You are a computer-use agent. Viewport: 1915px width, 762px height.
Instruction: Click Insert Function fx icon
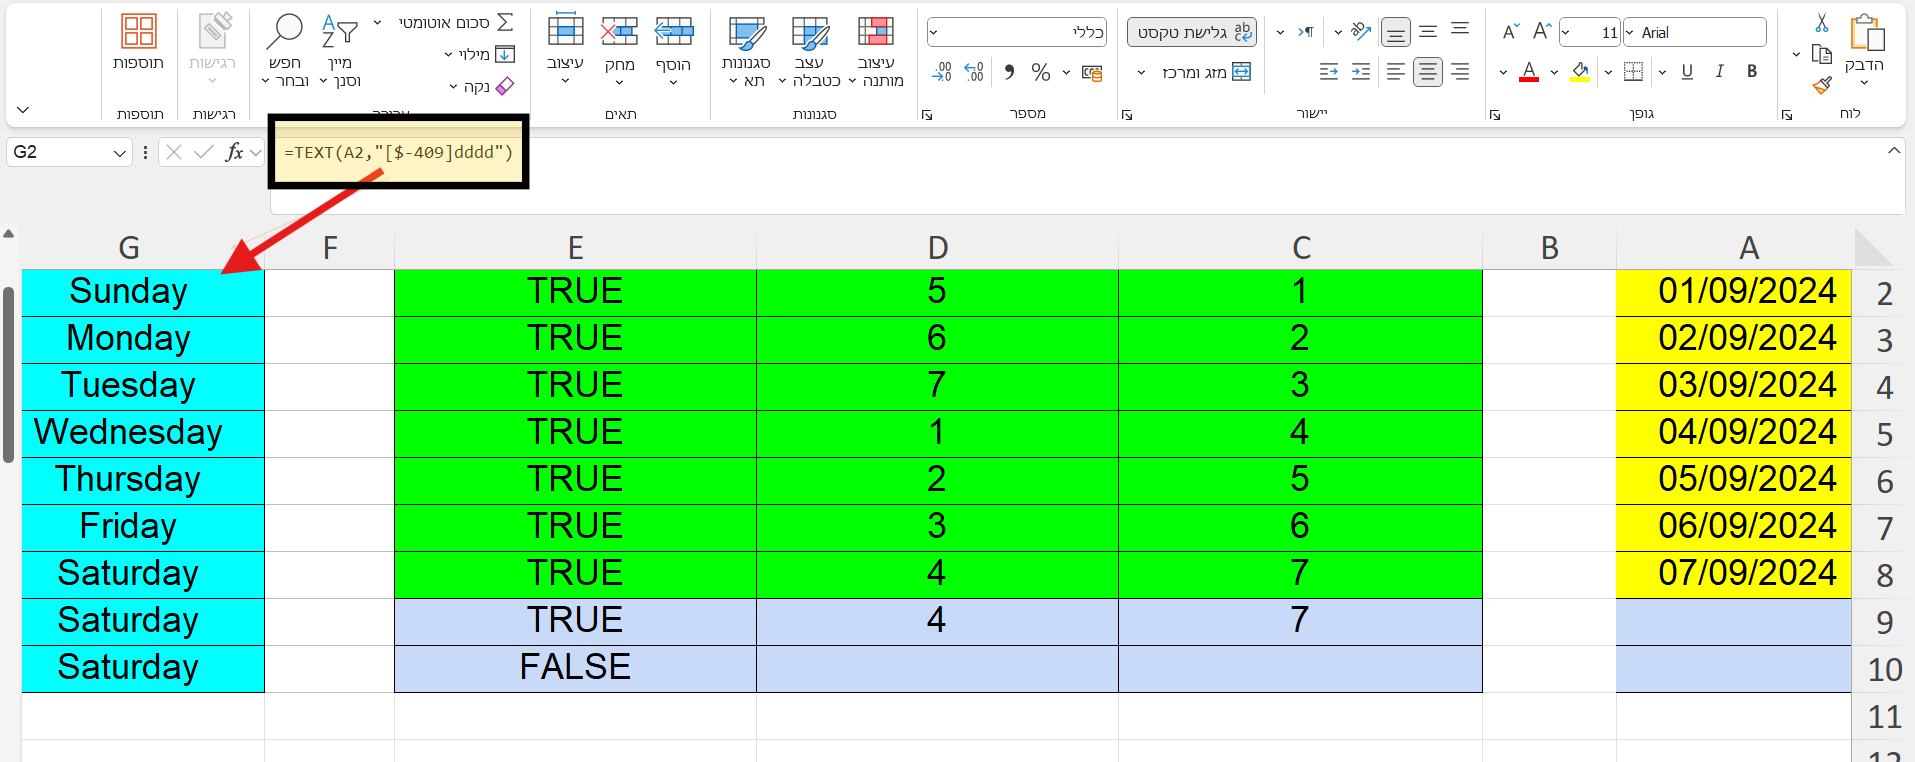click(x=234, y=152)
